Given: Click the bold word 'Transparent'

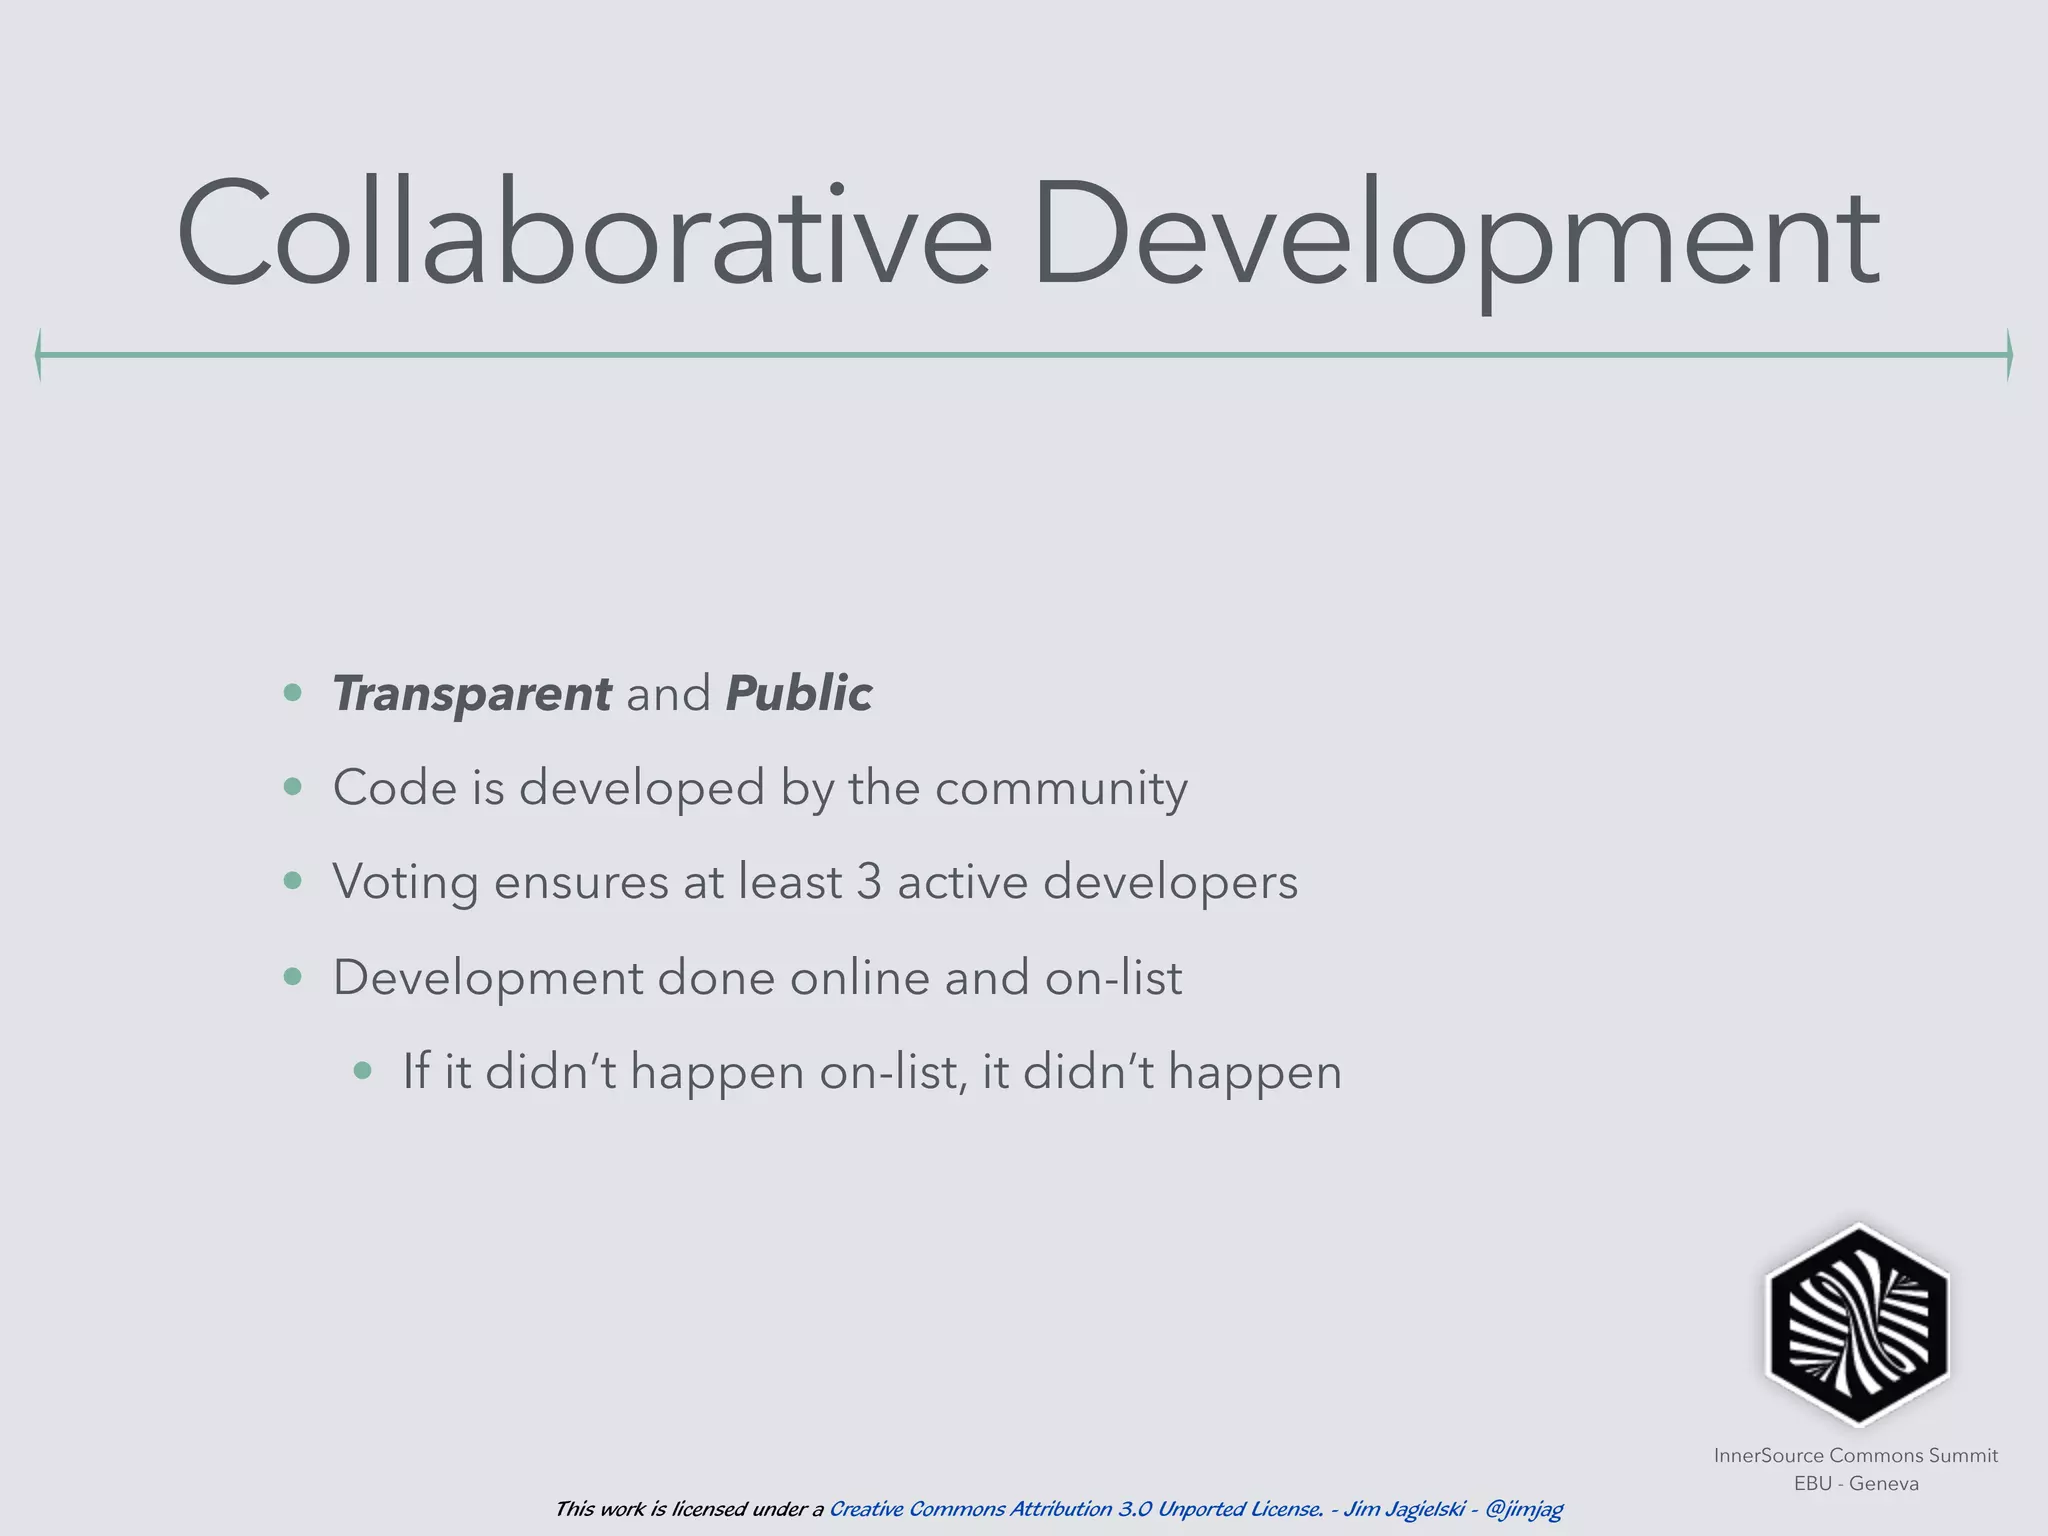Looking at the screenshot, I should coord(472,693).
